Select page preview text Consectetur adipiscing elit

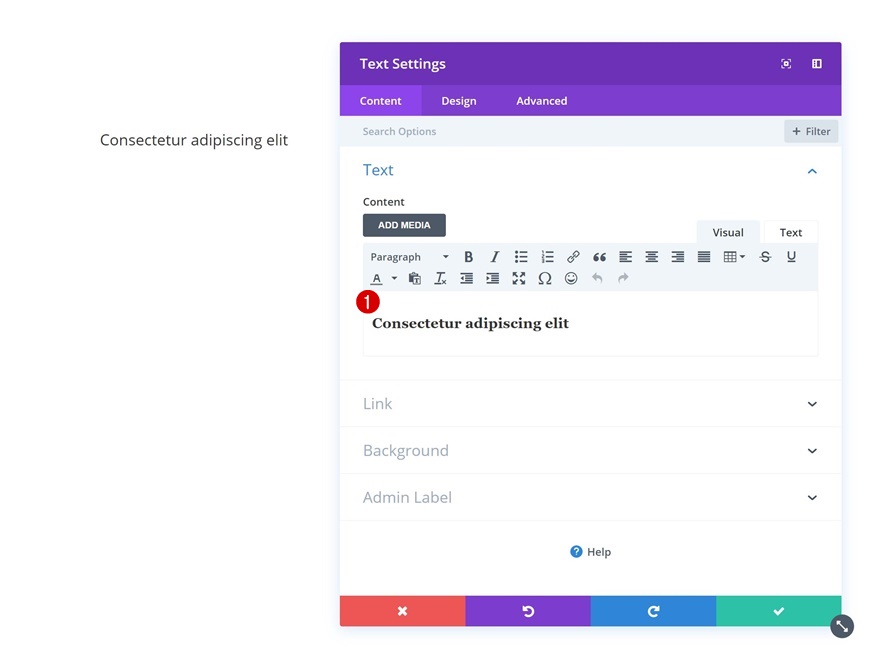coord(194,140)
